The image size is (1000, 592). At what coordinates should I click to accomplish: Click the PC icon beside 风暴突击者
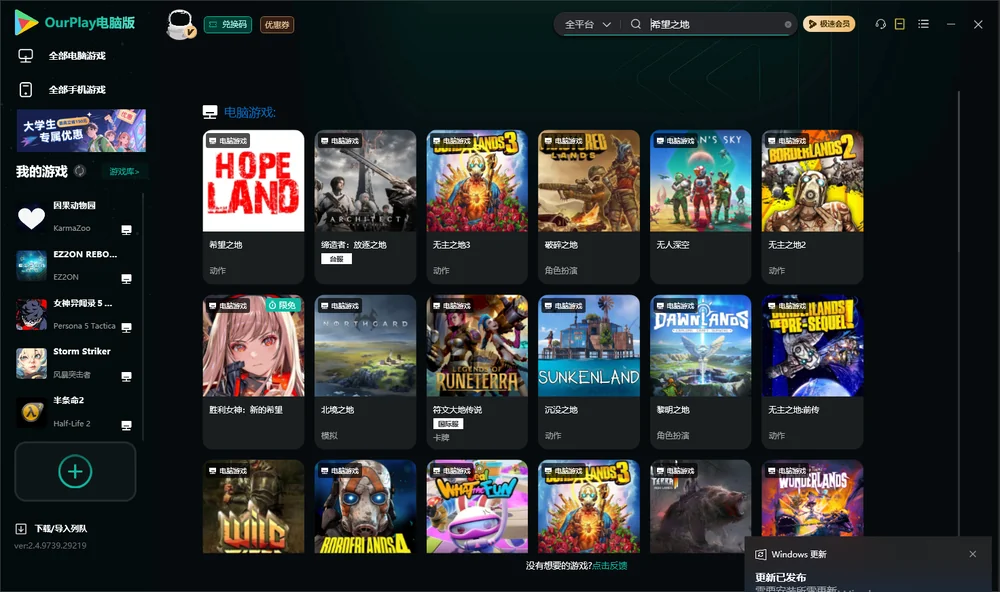point(126,376)
